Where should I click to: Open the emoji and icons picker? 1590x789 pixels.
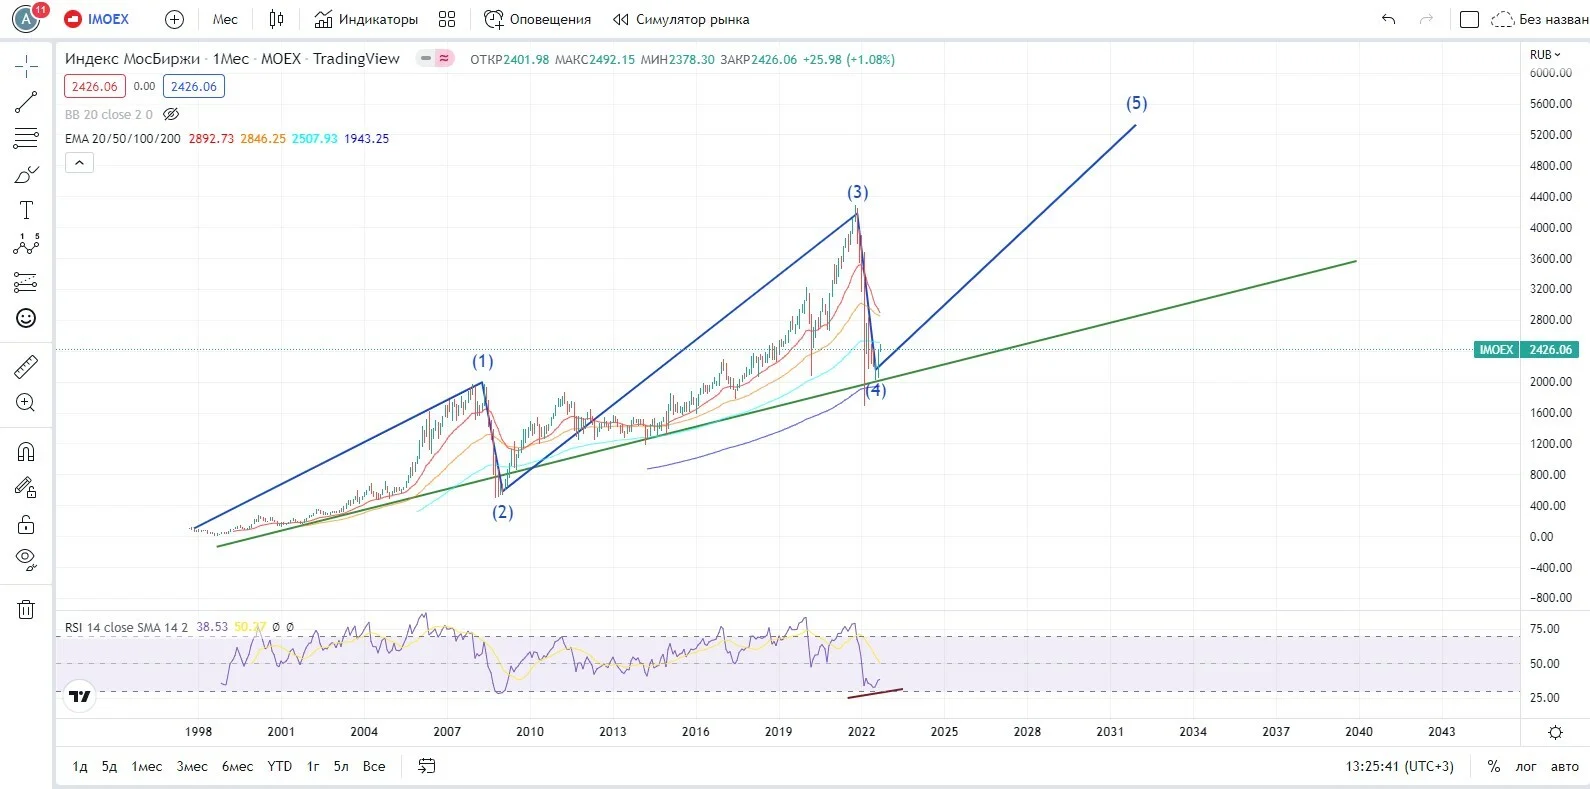(26, 318)
